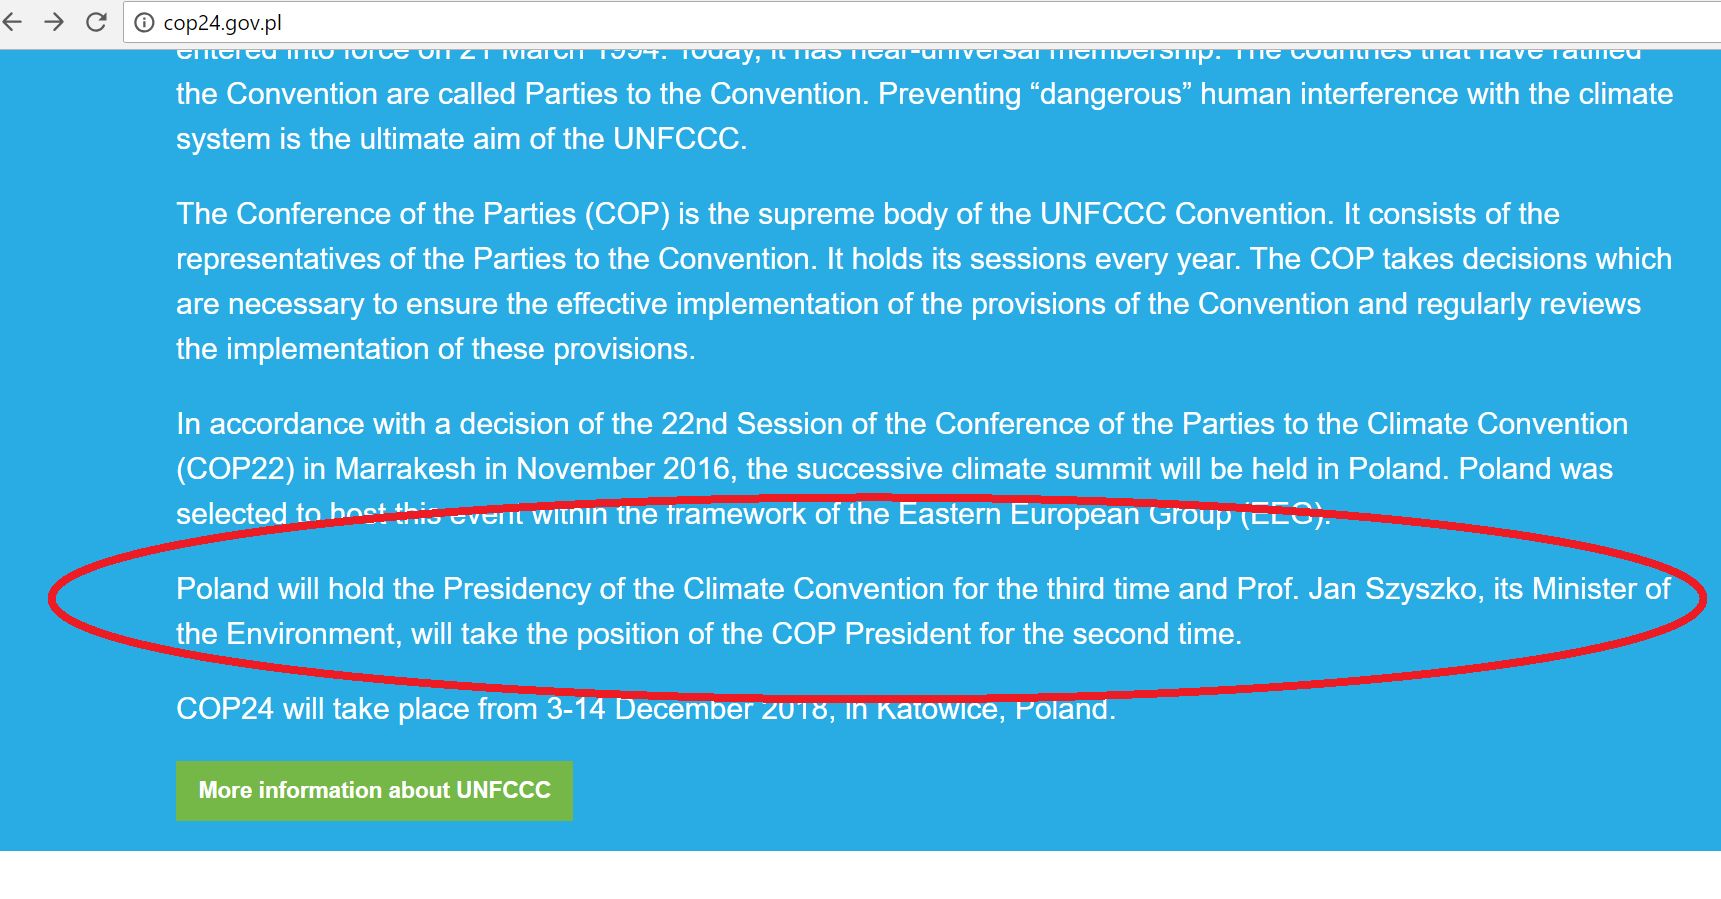Click the word 'Marrakesh' in the COP22 paragraph
1721x899 pixels.
tap(405, 469)
